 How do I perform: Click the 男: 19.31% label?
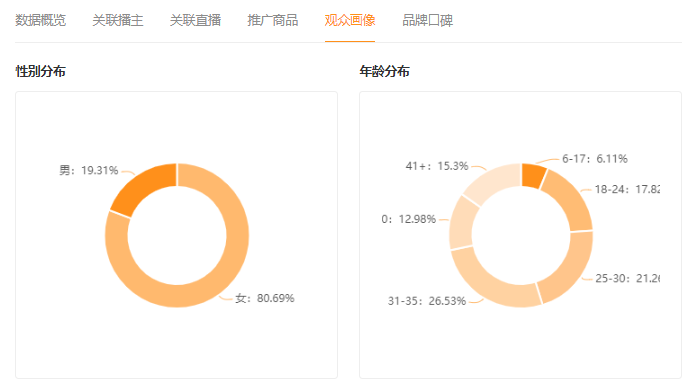click(x=89, y=170)
